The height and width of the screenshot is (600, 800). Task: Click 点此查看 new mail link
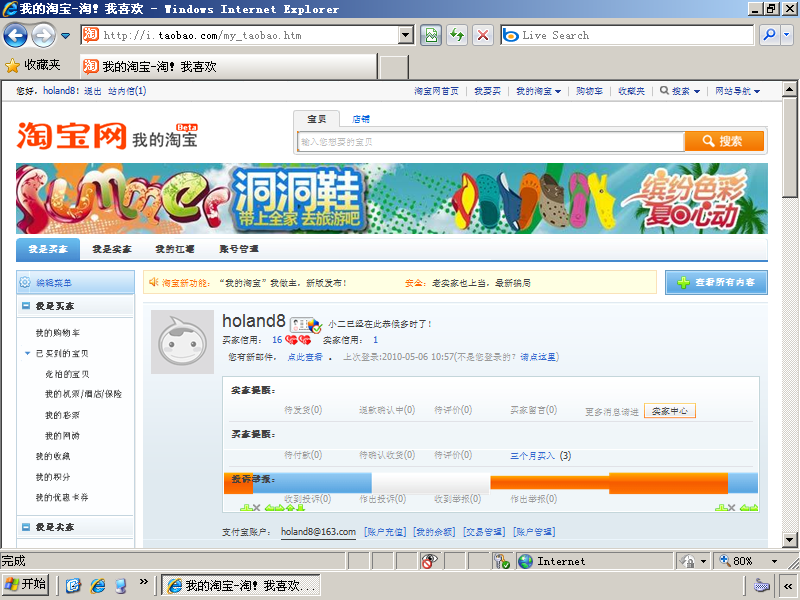coord(305,357)
